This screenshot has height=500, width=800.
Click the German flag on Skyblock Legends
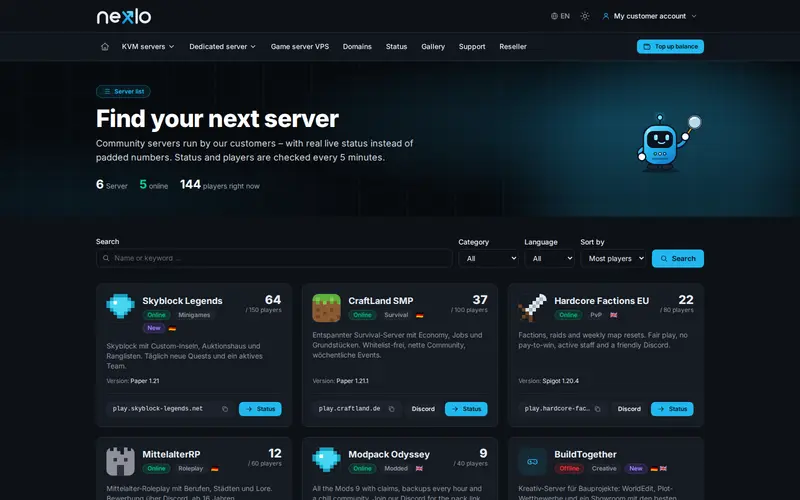click(x=172, y=329)
